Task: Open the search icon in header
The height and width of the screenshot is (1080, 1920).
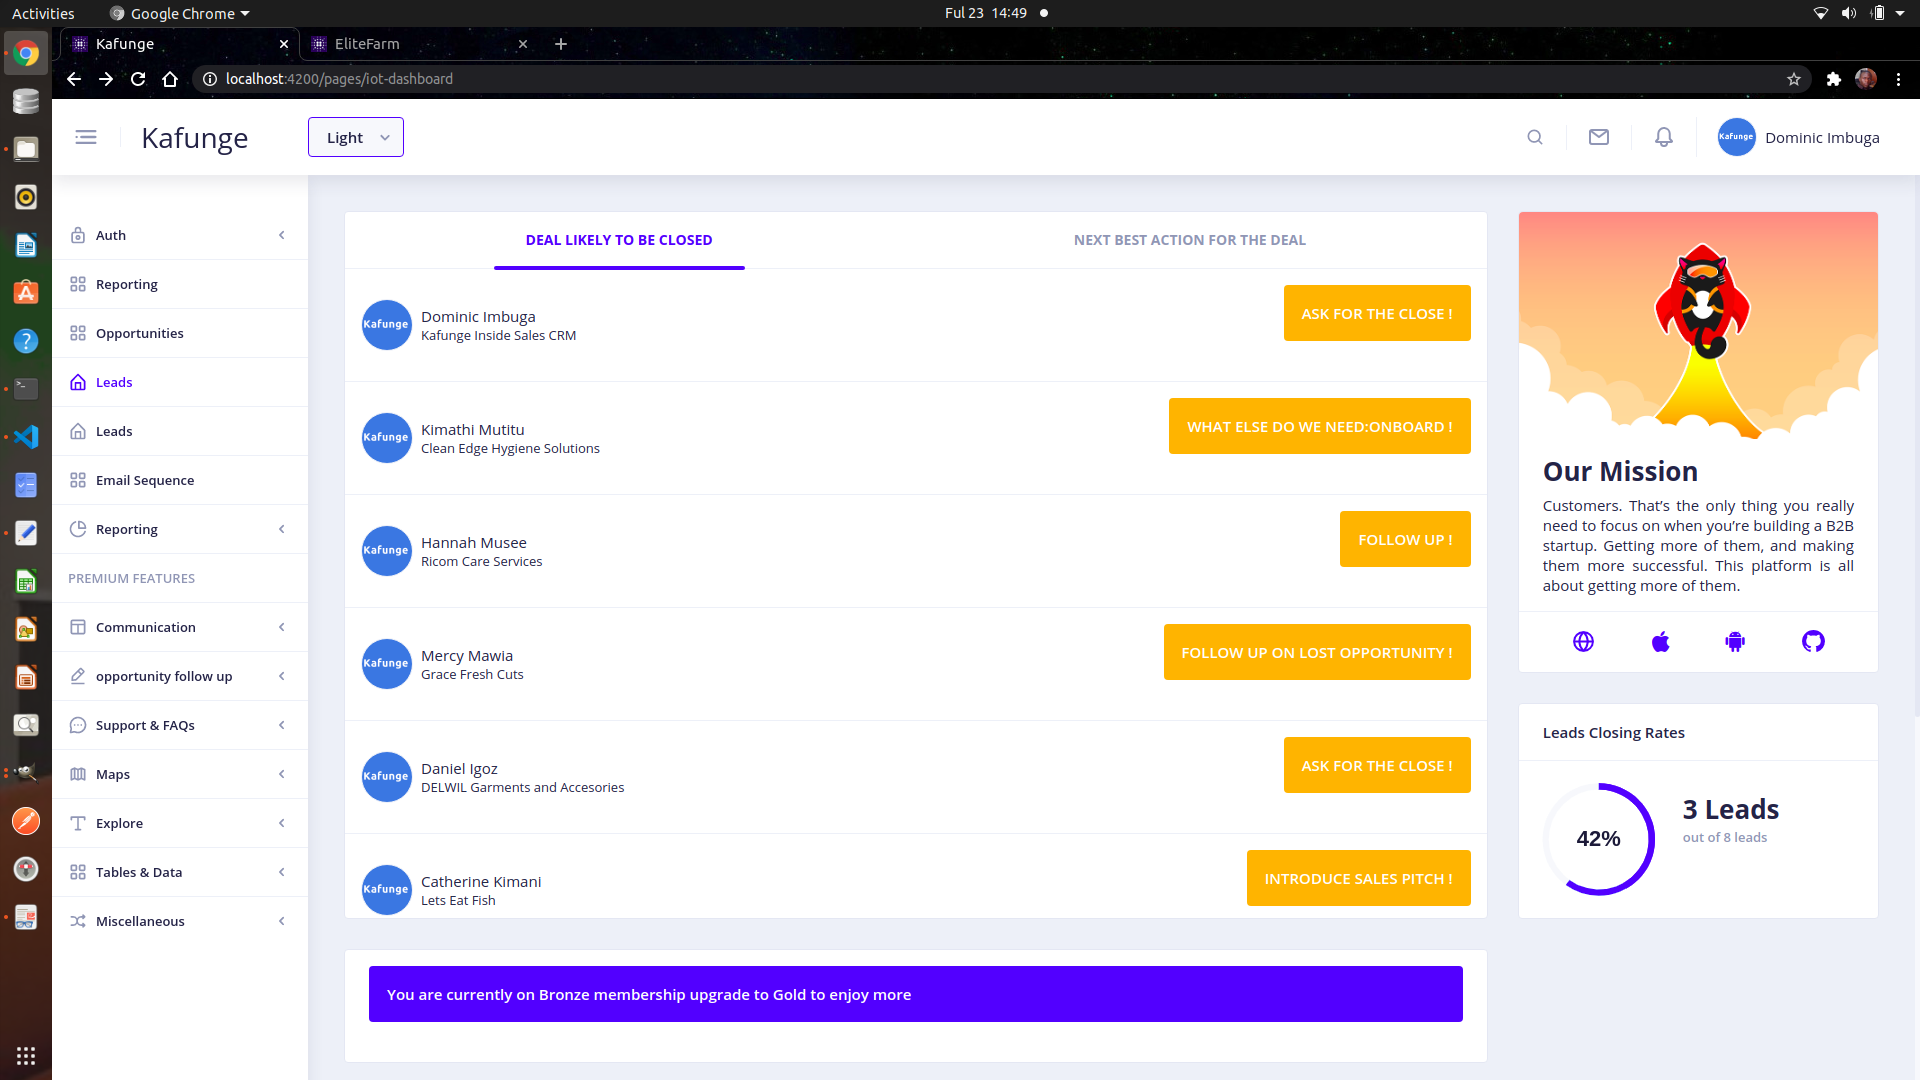Action: (x=1535, y=137)
